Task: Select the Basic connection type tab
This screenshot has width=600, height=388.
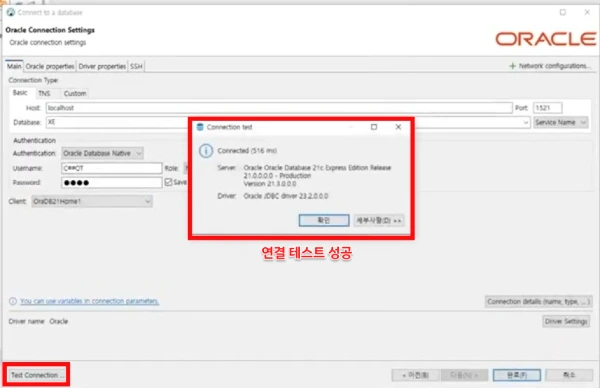Action: 20,93
